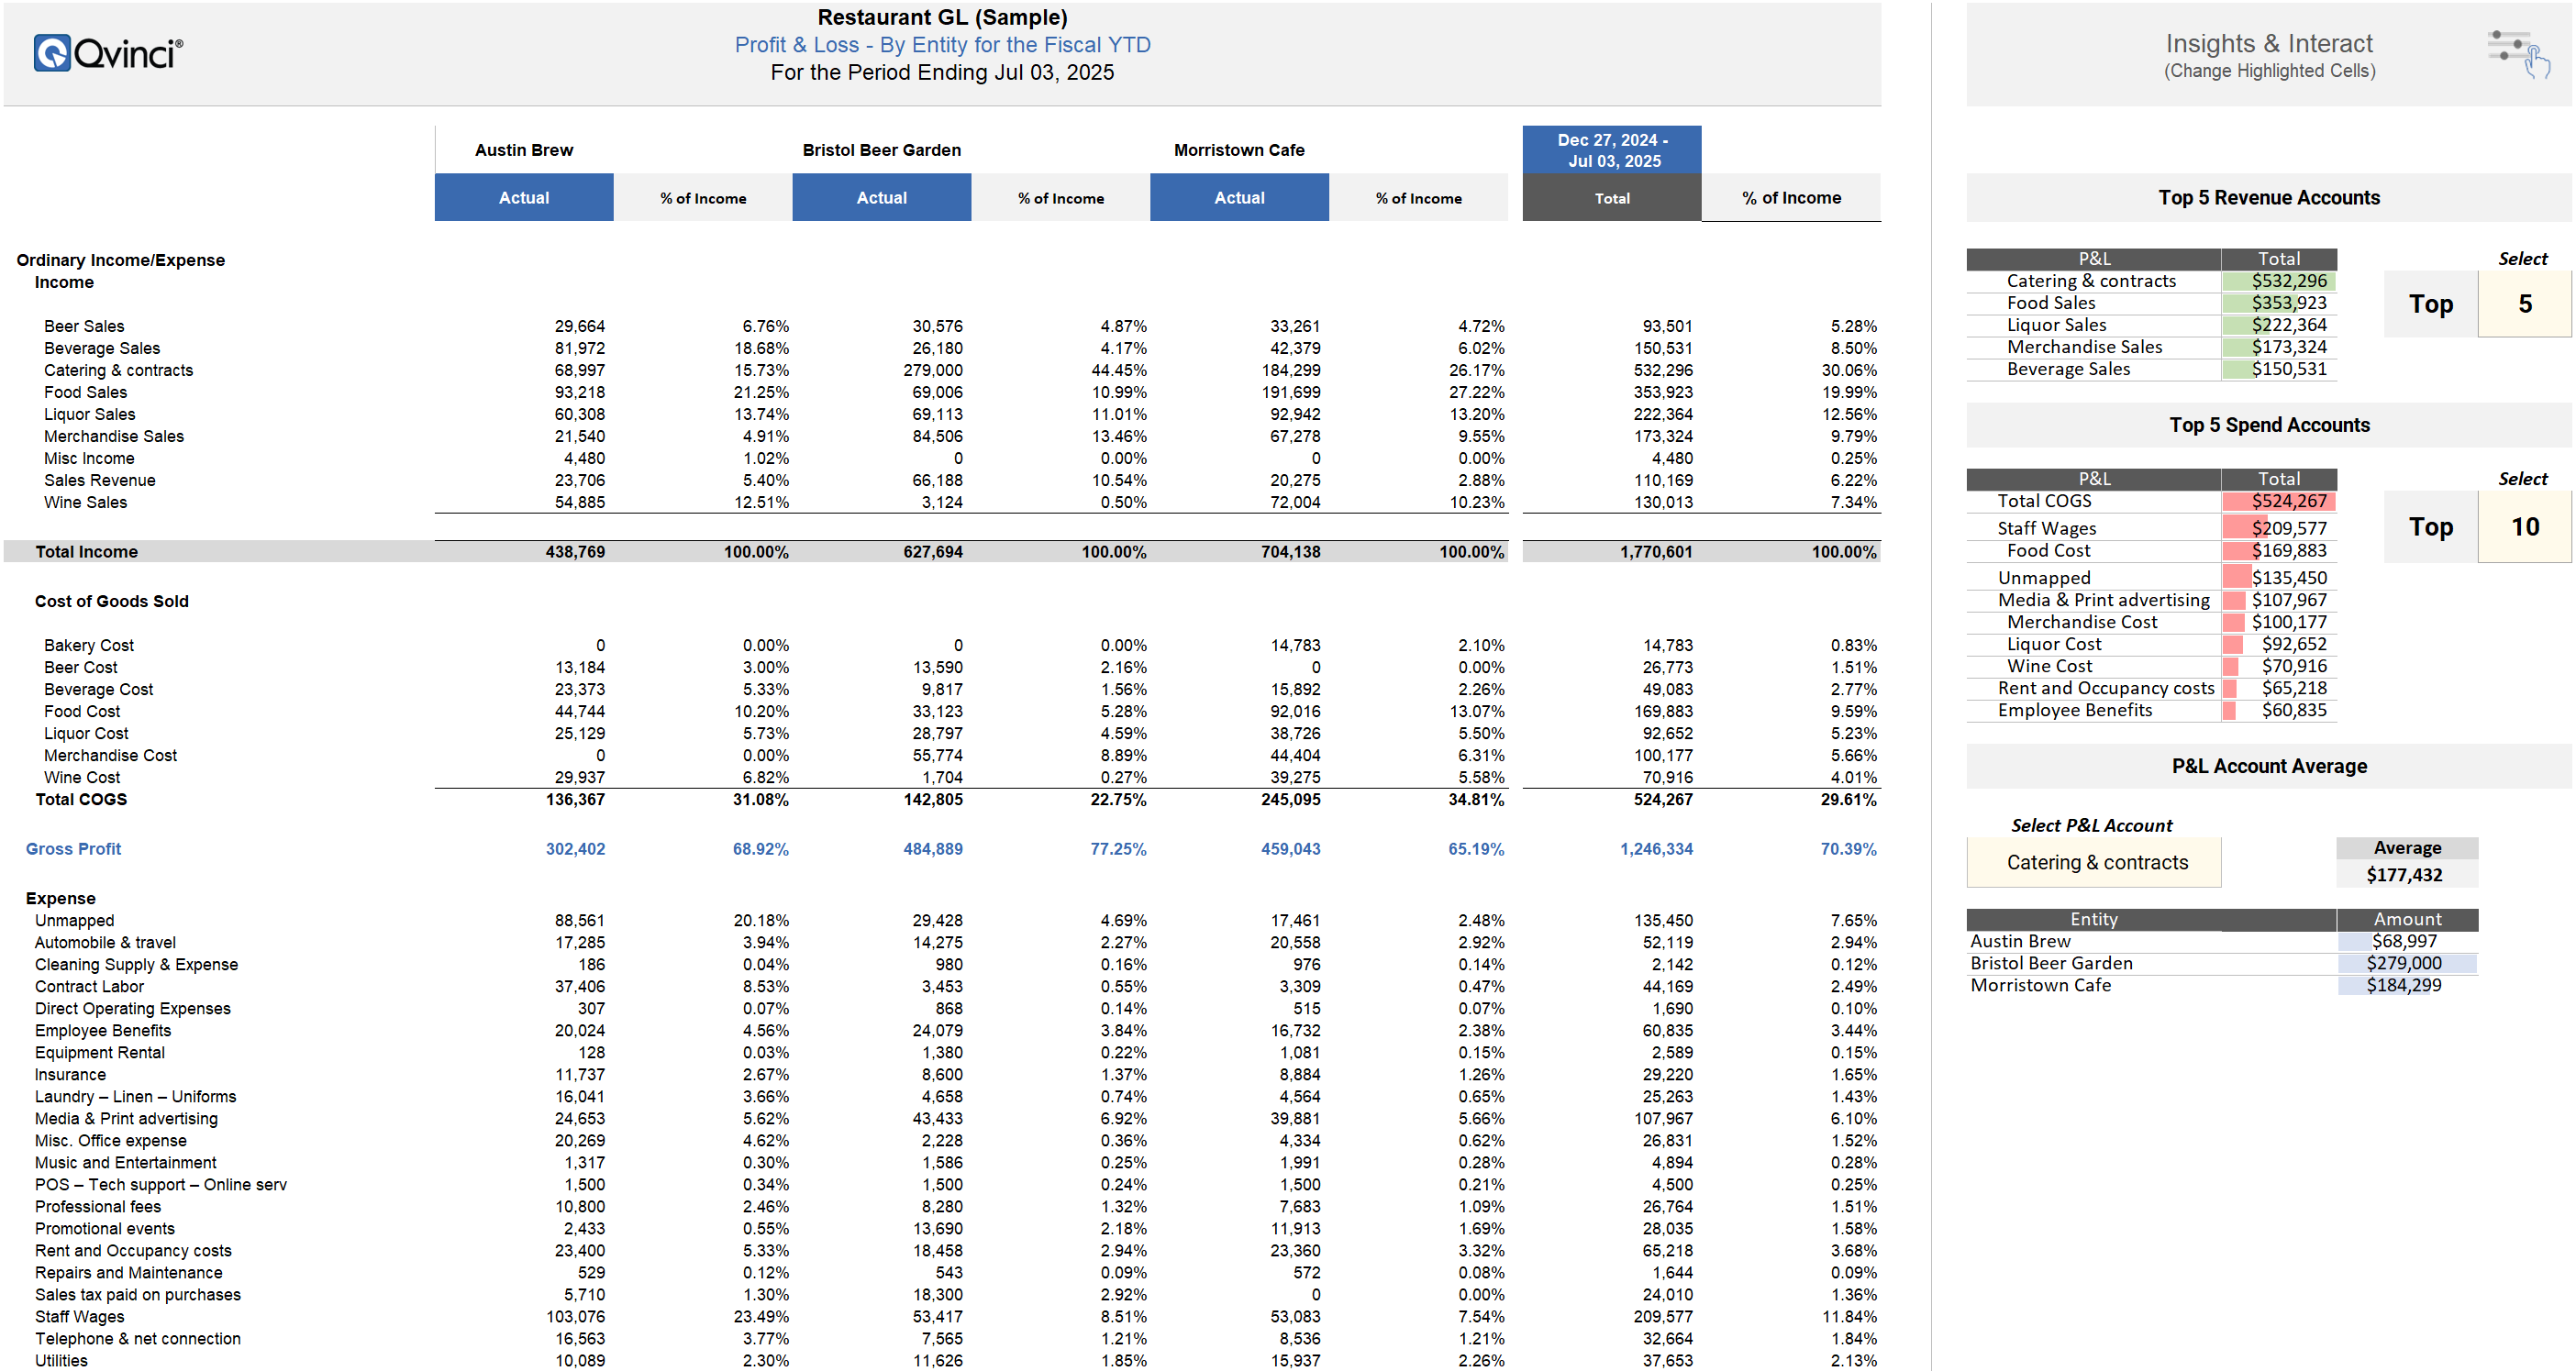Click the Top 5 Revenue Accounts heading
2576x1371 pixels.
point(2268,198)
